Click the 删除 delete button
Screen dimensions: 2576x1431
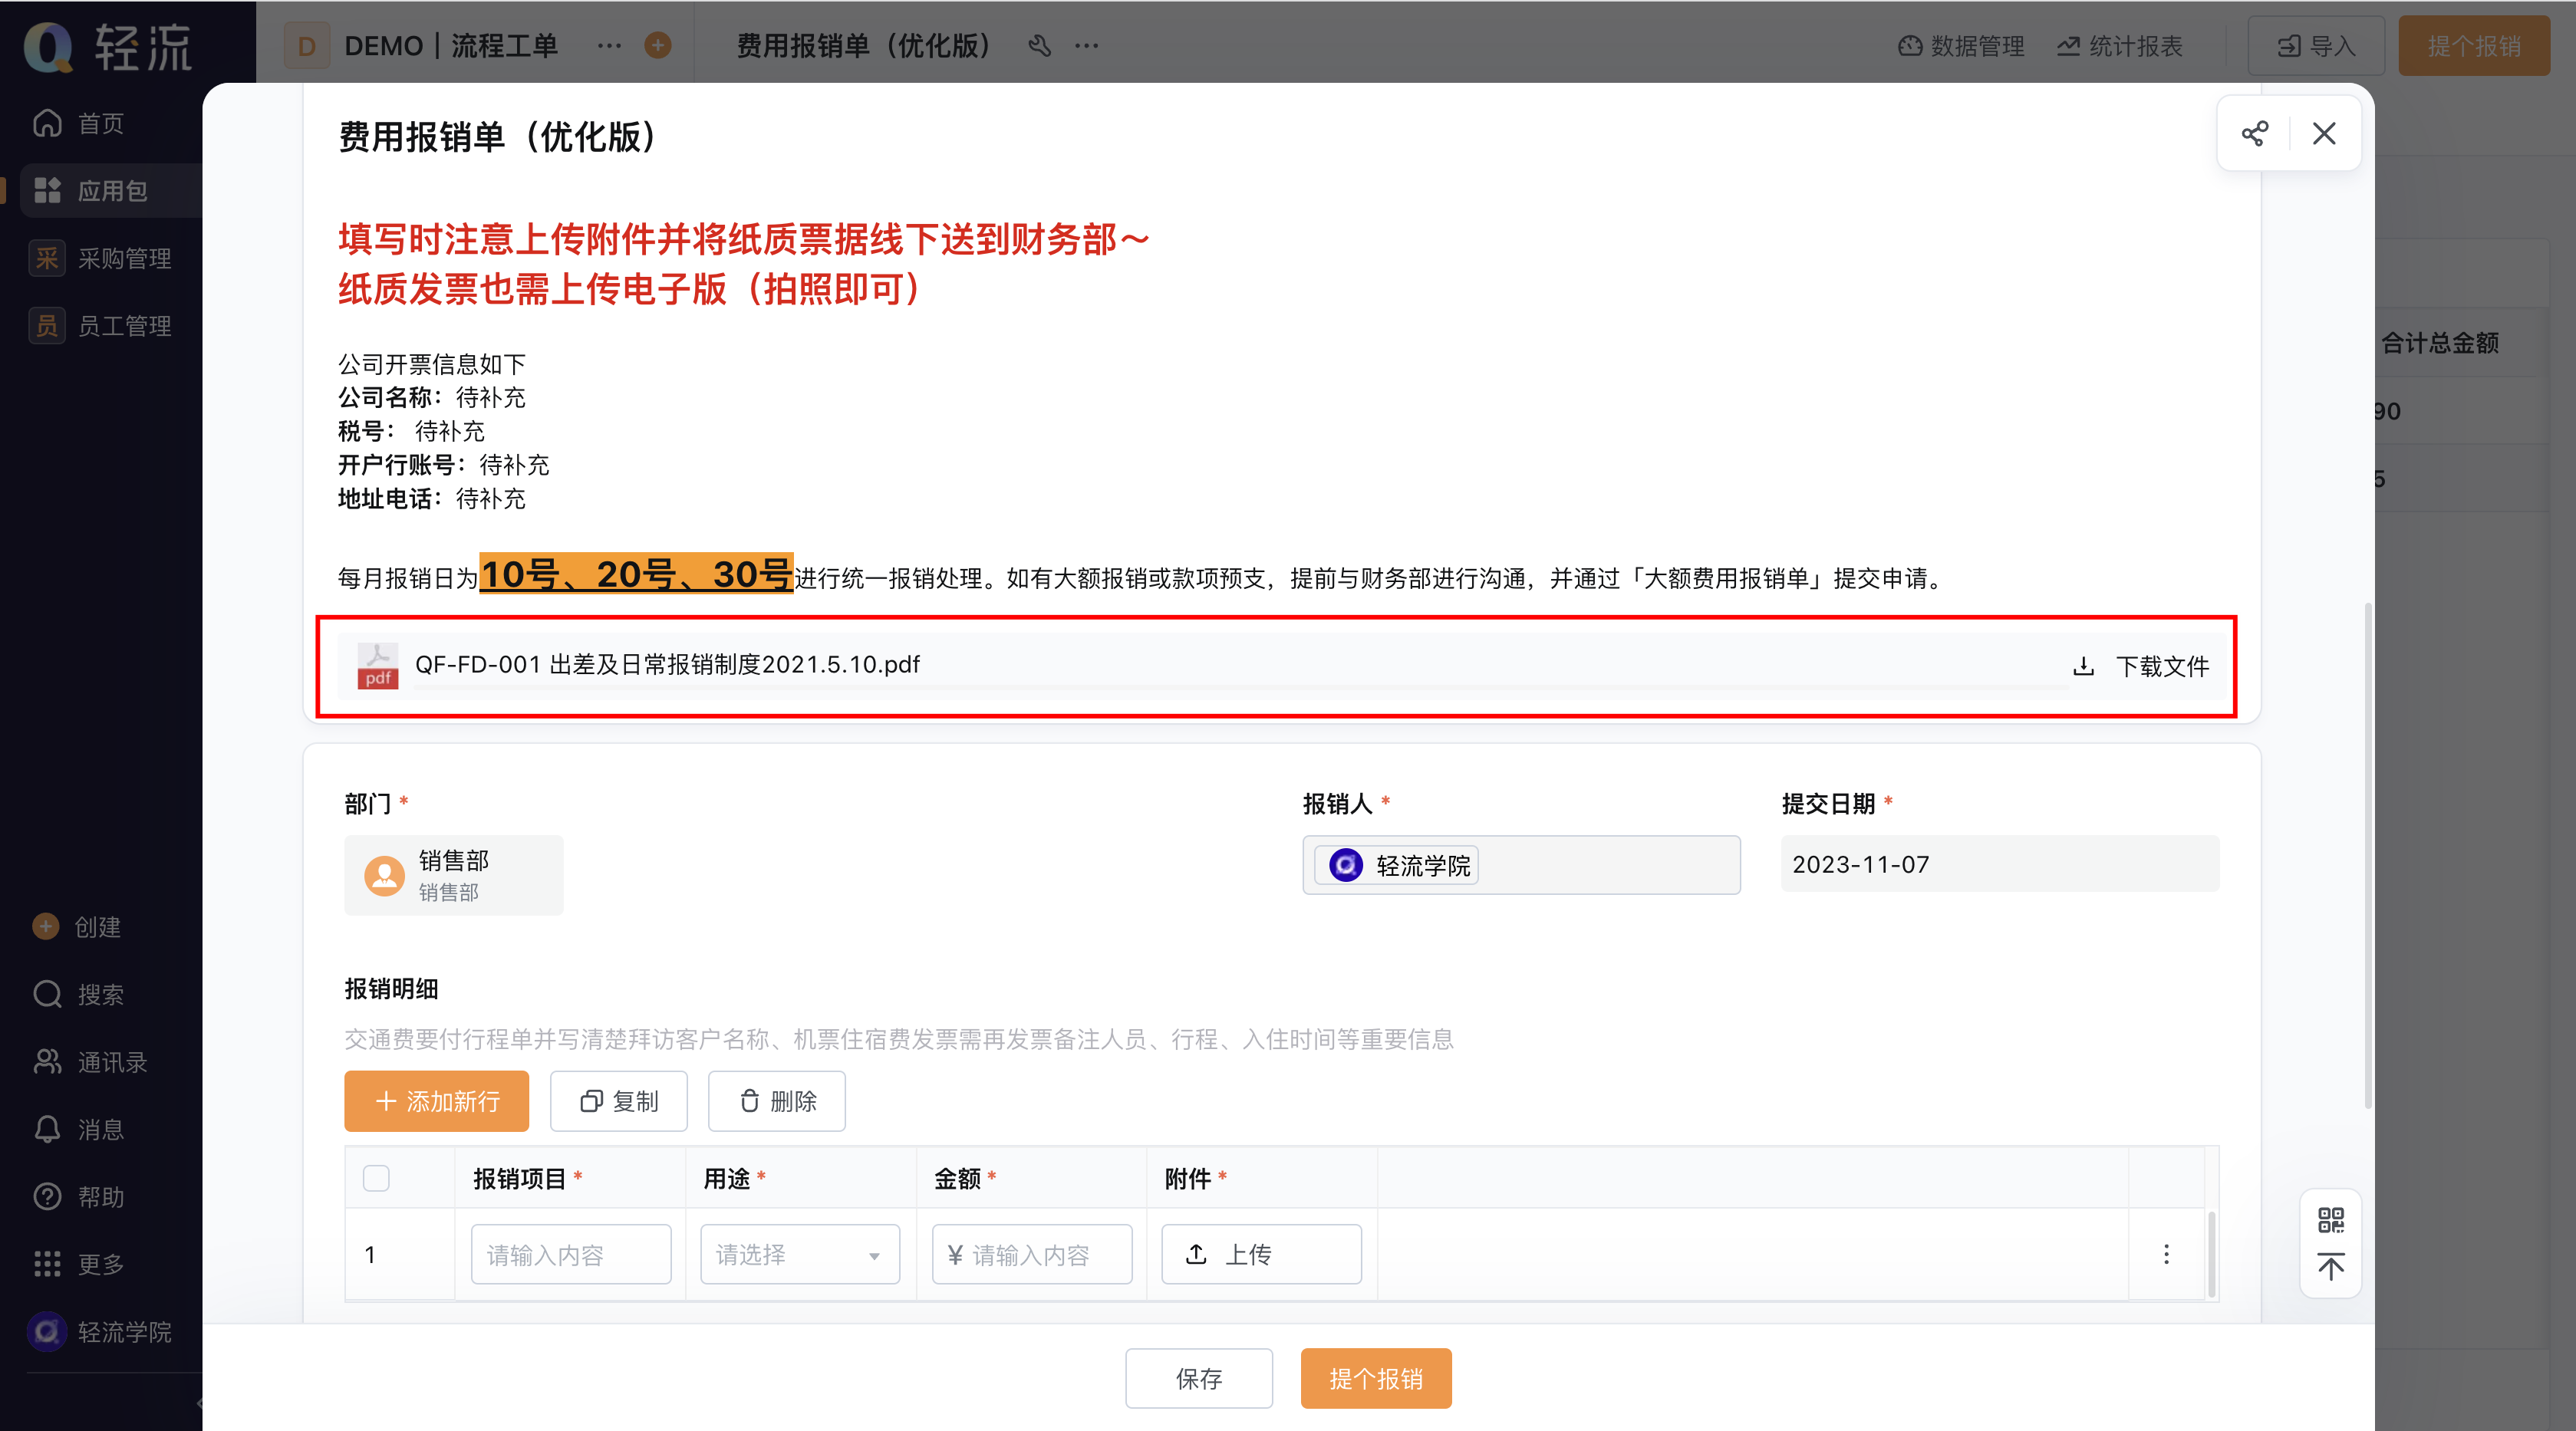pyautogui.click(x=777, y=1101)
